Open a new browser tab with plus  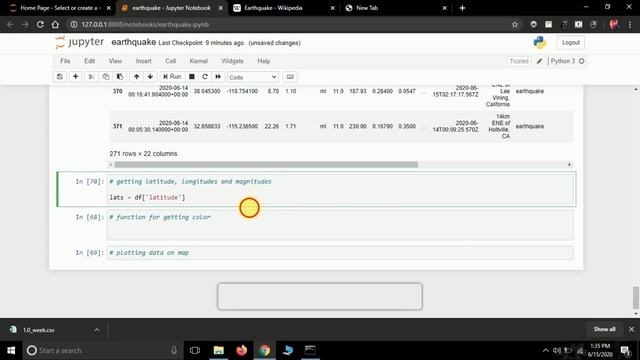tap(462, 8)
